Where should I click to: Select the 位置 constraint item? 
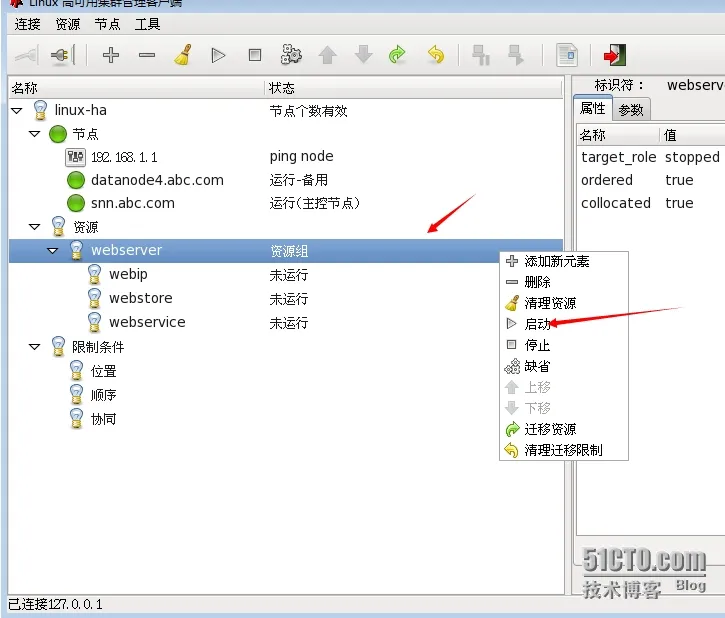pos(104,371)
